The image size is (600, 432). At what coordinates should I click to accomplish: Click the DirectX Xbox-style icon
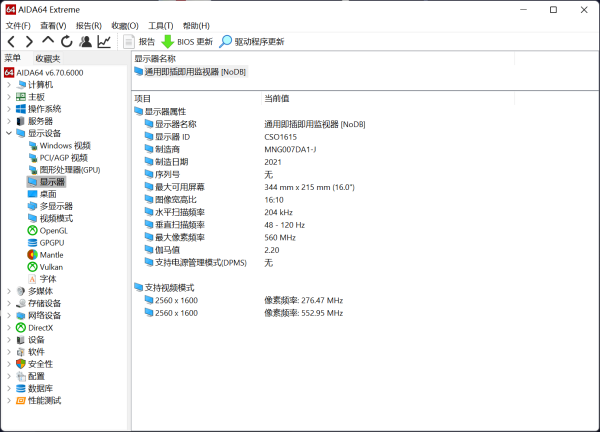point(21,328)
